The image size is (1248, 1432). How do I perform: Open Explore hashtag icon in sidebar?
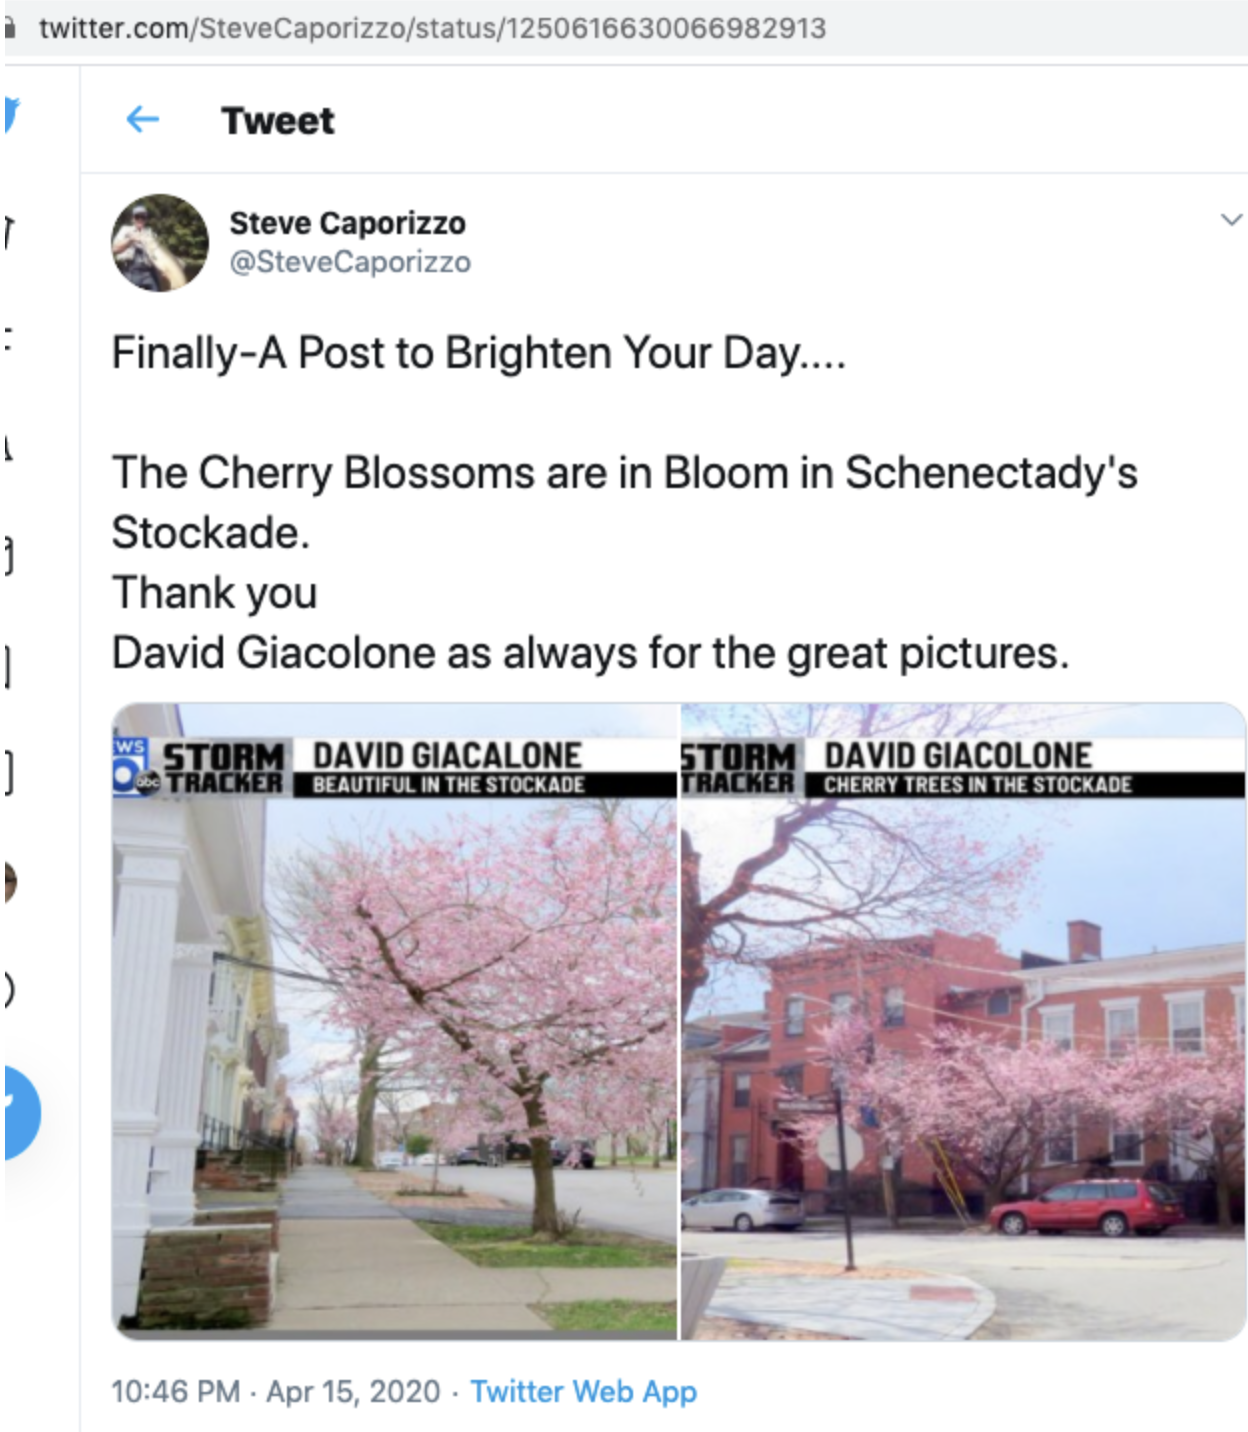[x=8, y=338]
